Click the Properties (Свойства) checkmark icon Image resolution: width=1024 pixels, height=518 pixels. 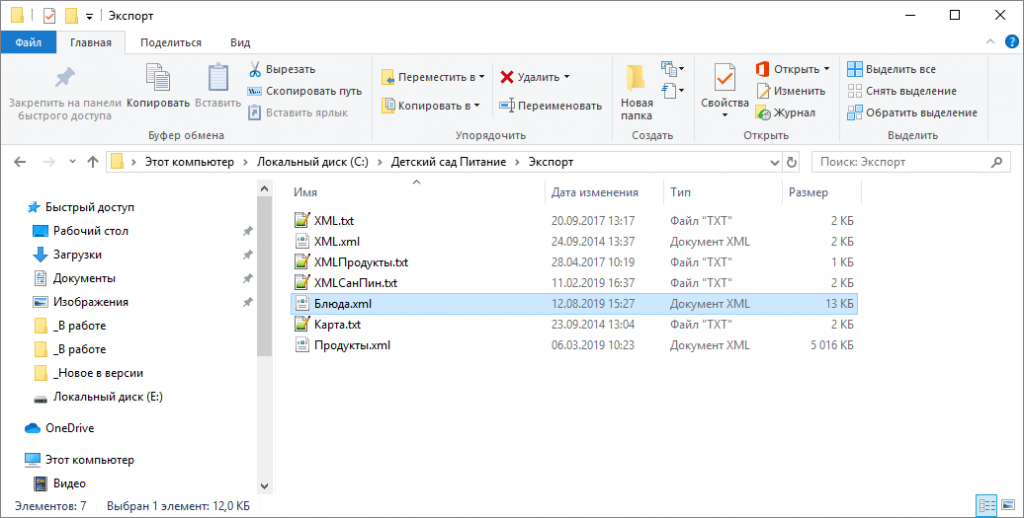click(724, 79)
